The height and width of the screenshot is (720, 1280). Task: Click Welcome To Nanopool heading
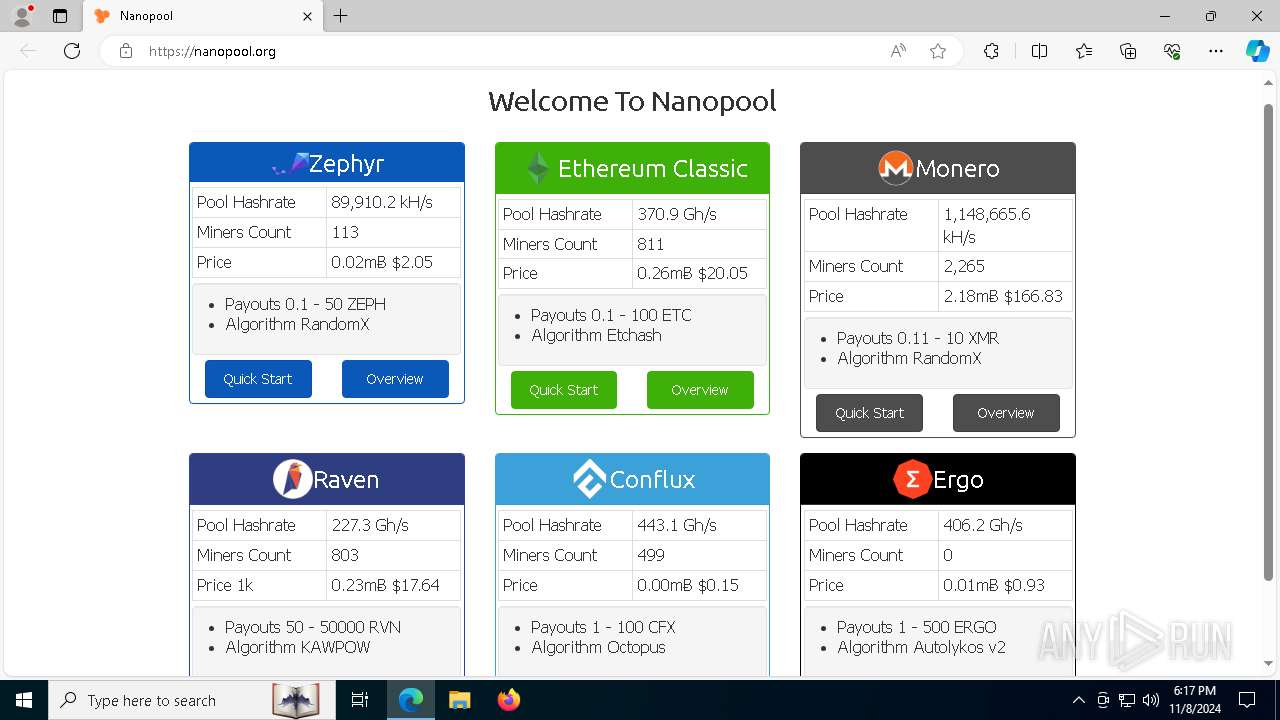(x=632, y=101)
